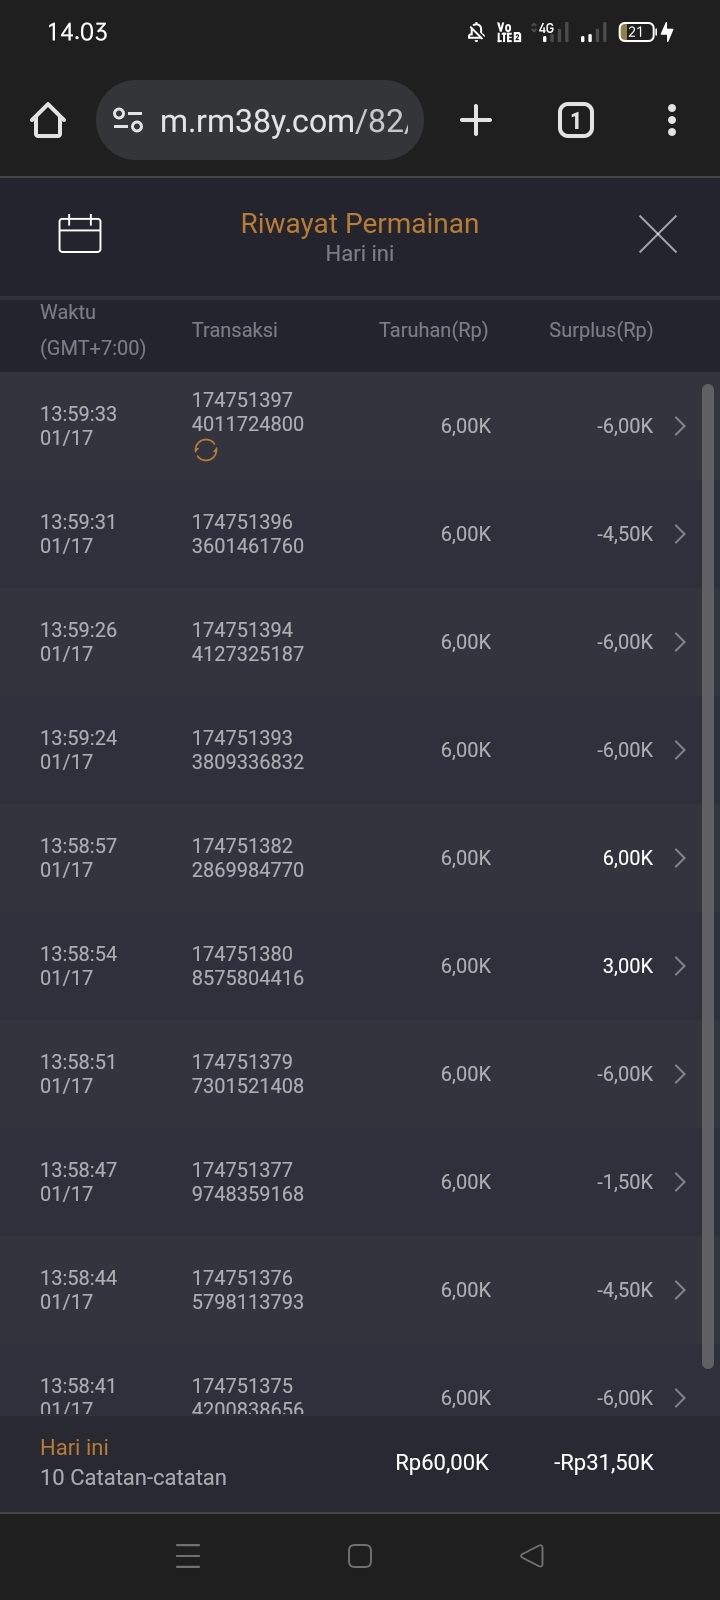Tap the orange refresh icon under first transaction

[x=206, y=451]
